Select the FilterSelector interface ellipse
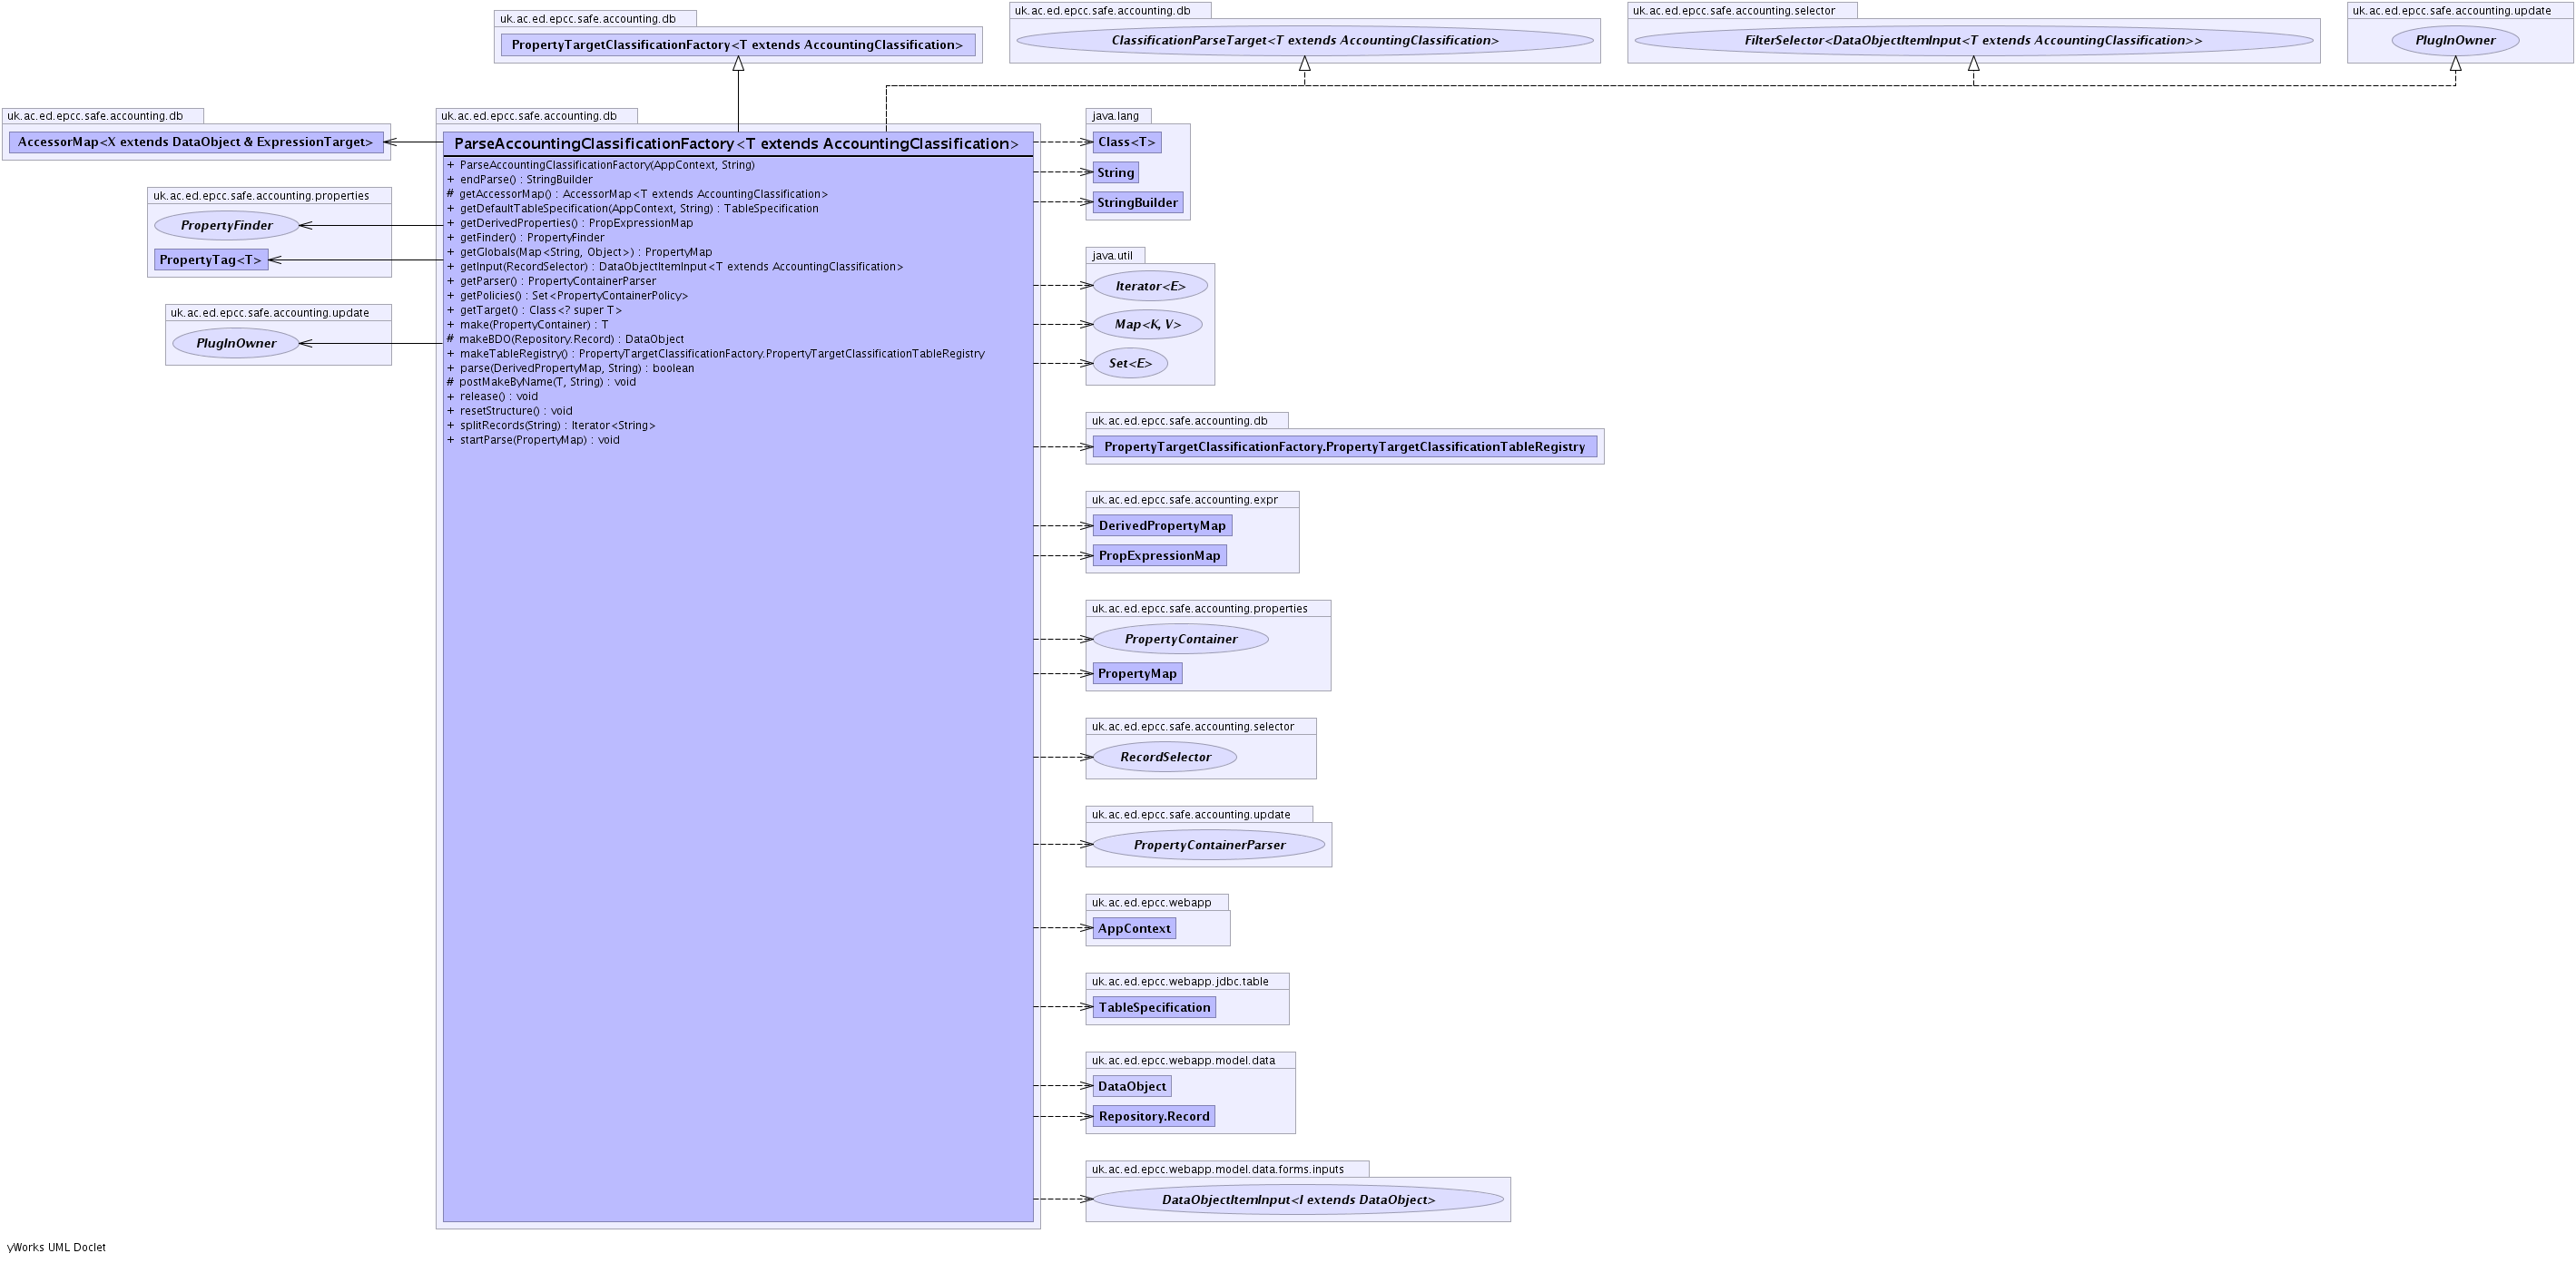2576x1263 pixels. tap(1972, 41)
